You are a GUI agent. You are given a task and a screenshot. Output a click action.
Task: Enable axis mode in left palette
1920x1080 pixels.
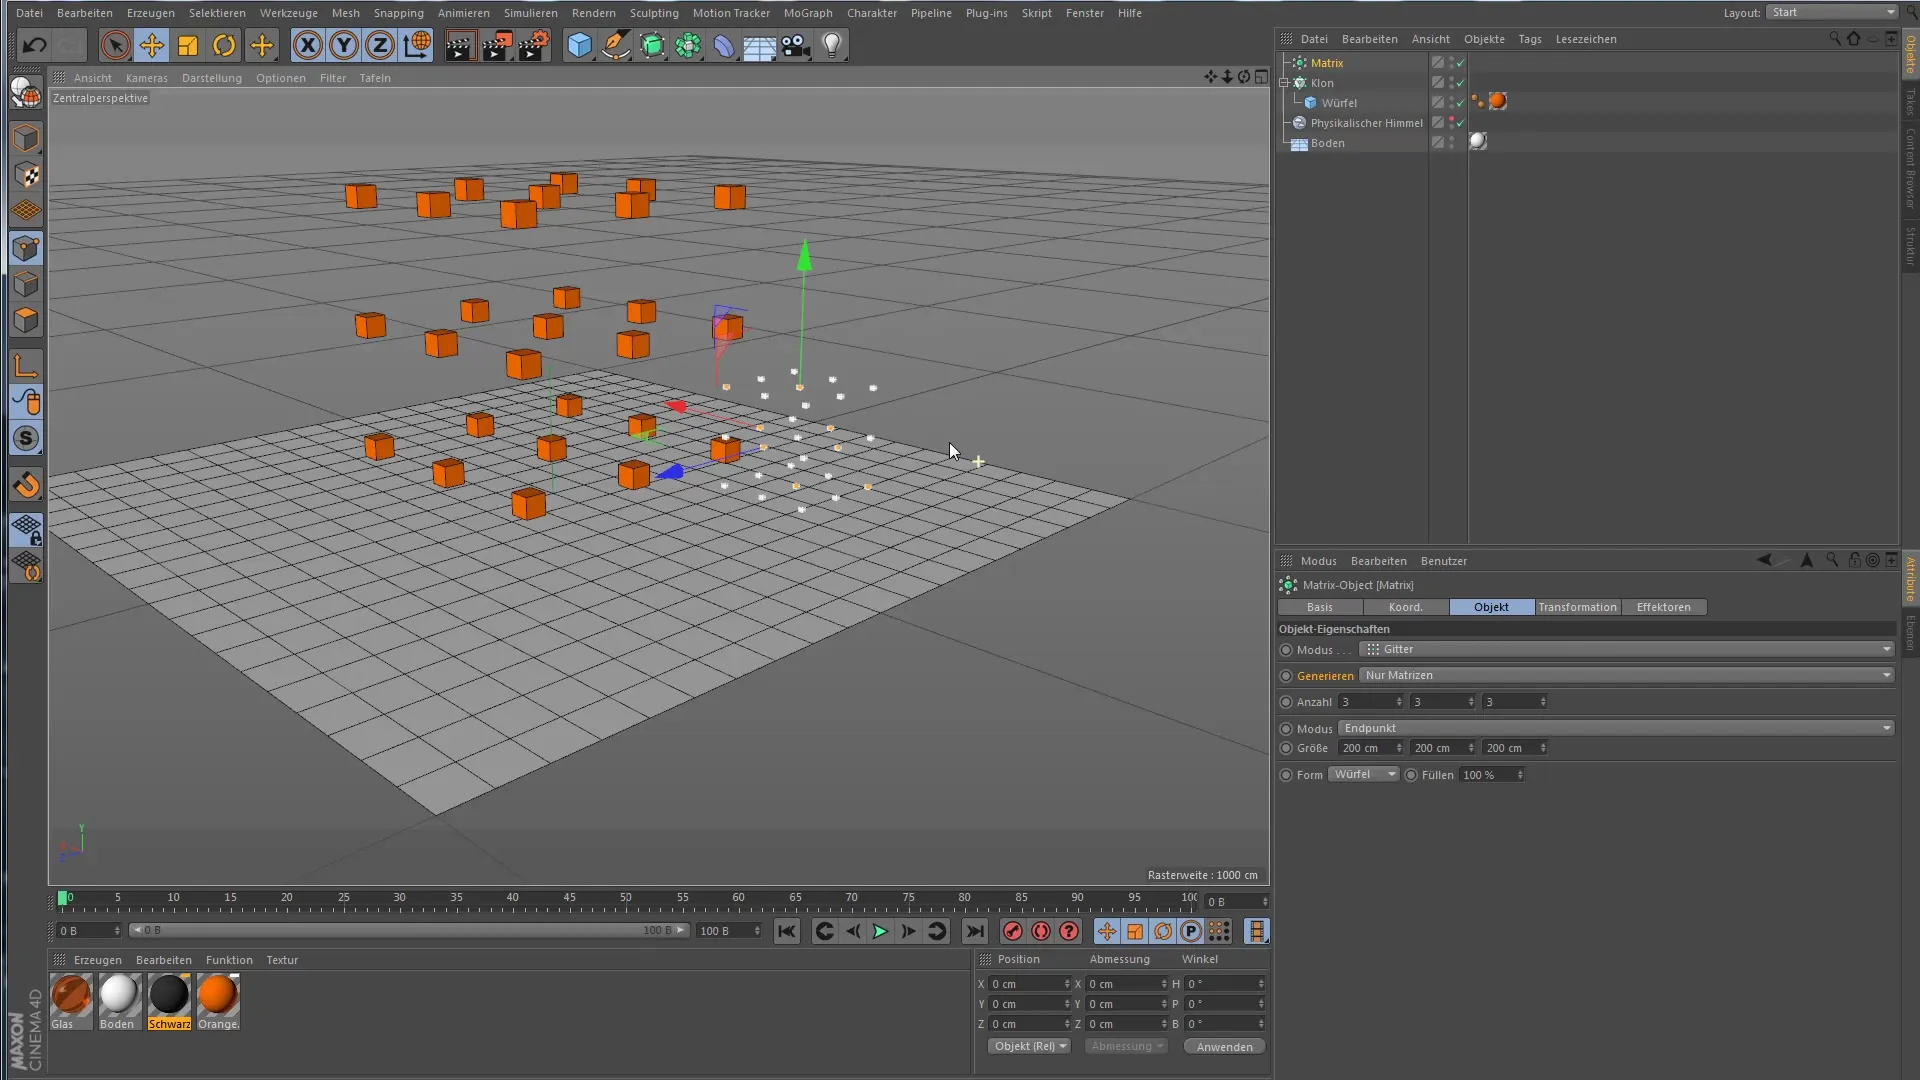tap(26, 366)
